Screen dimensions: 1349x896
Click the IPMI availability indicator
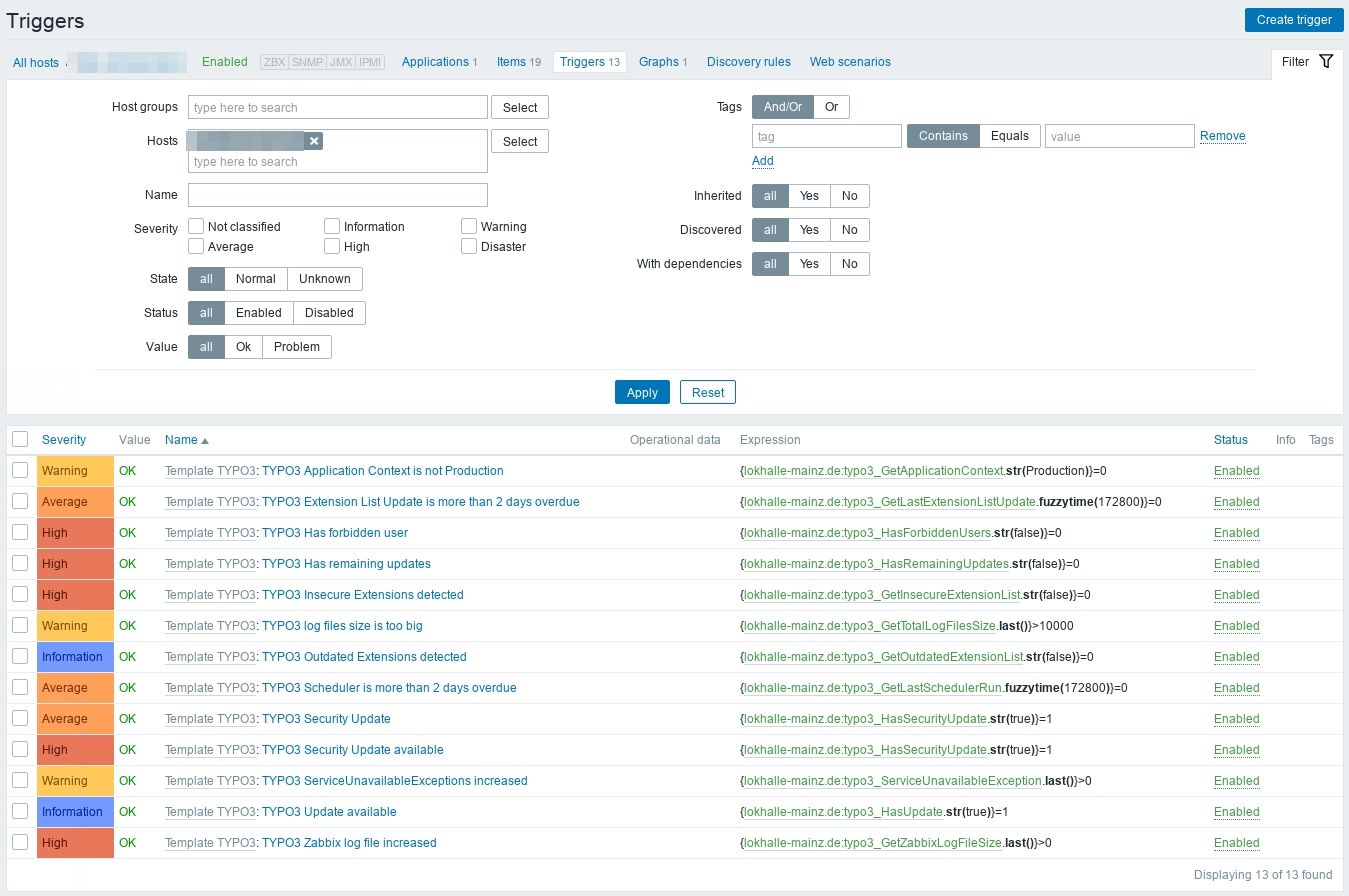point(370,62)
